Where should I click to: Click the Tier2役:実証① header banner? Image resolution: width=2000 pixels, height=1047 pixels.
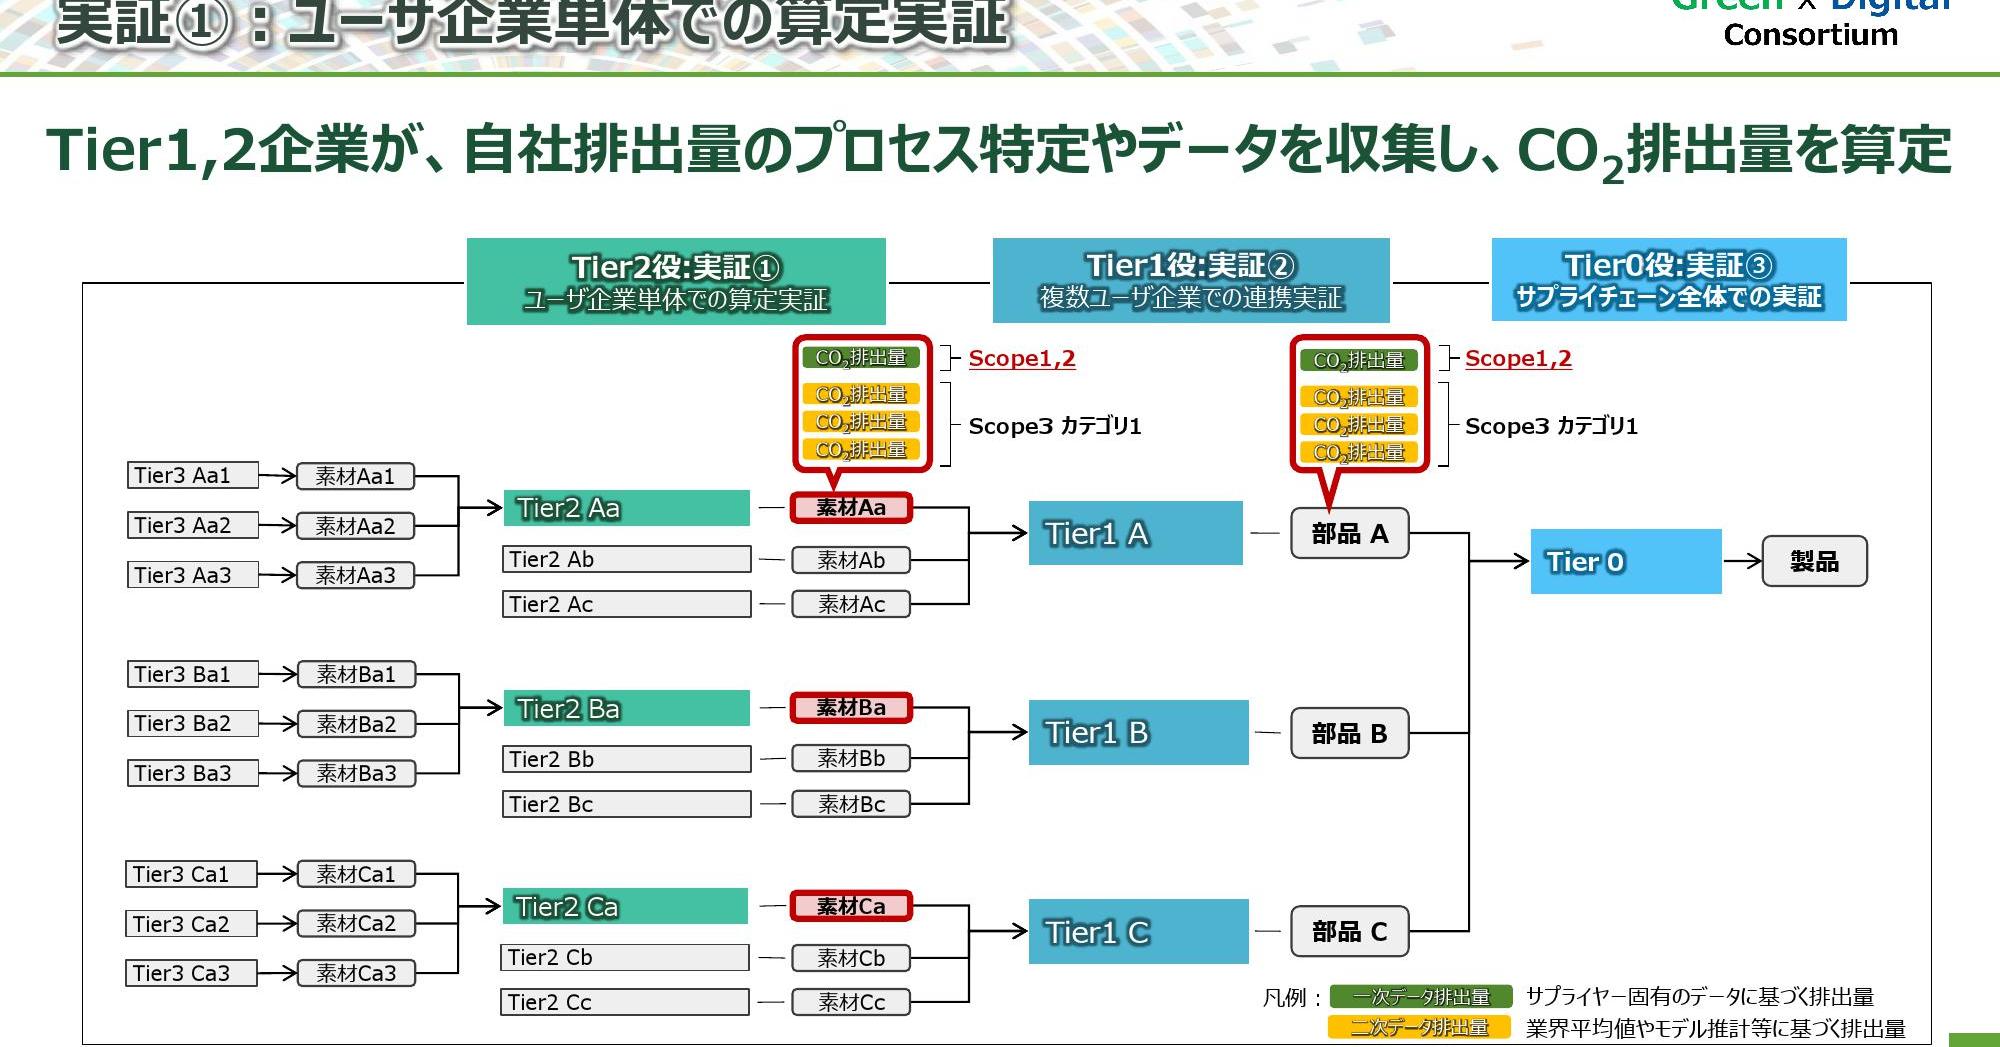click(676, 282)
